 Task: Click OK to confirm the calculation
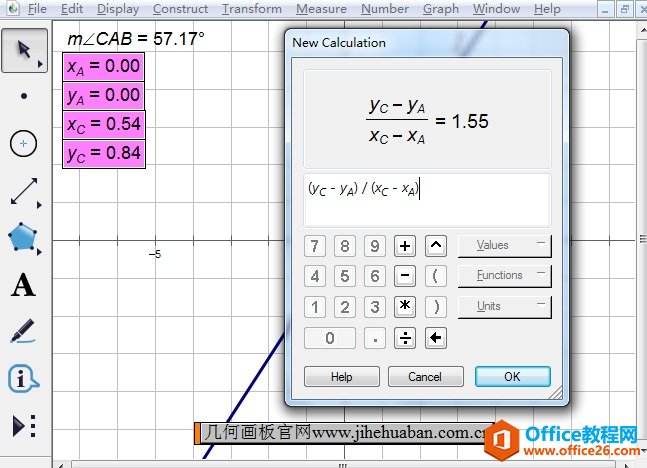tap(512, 377)
